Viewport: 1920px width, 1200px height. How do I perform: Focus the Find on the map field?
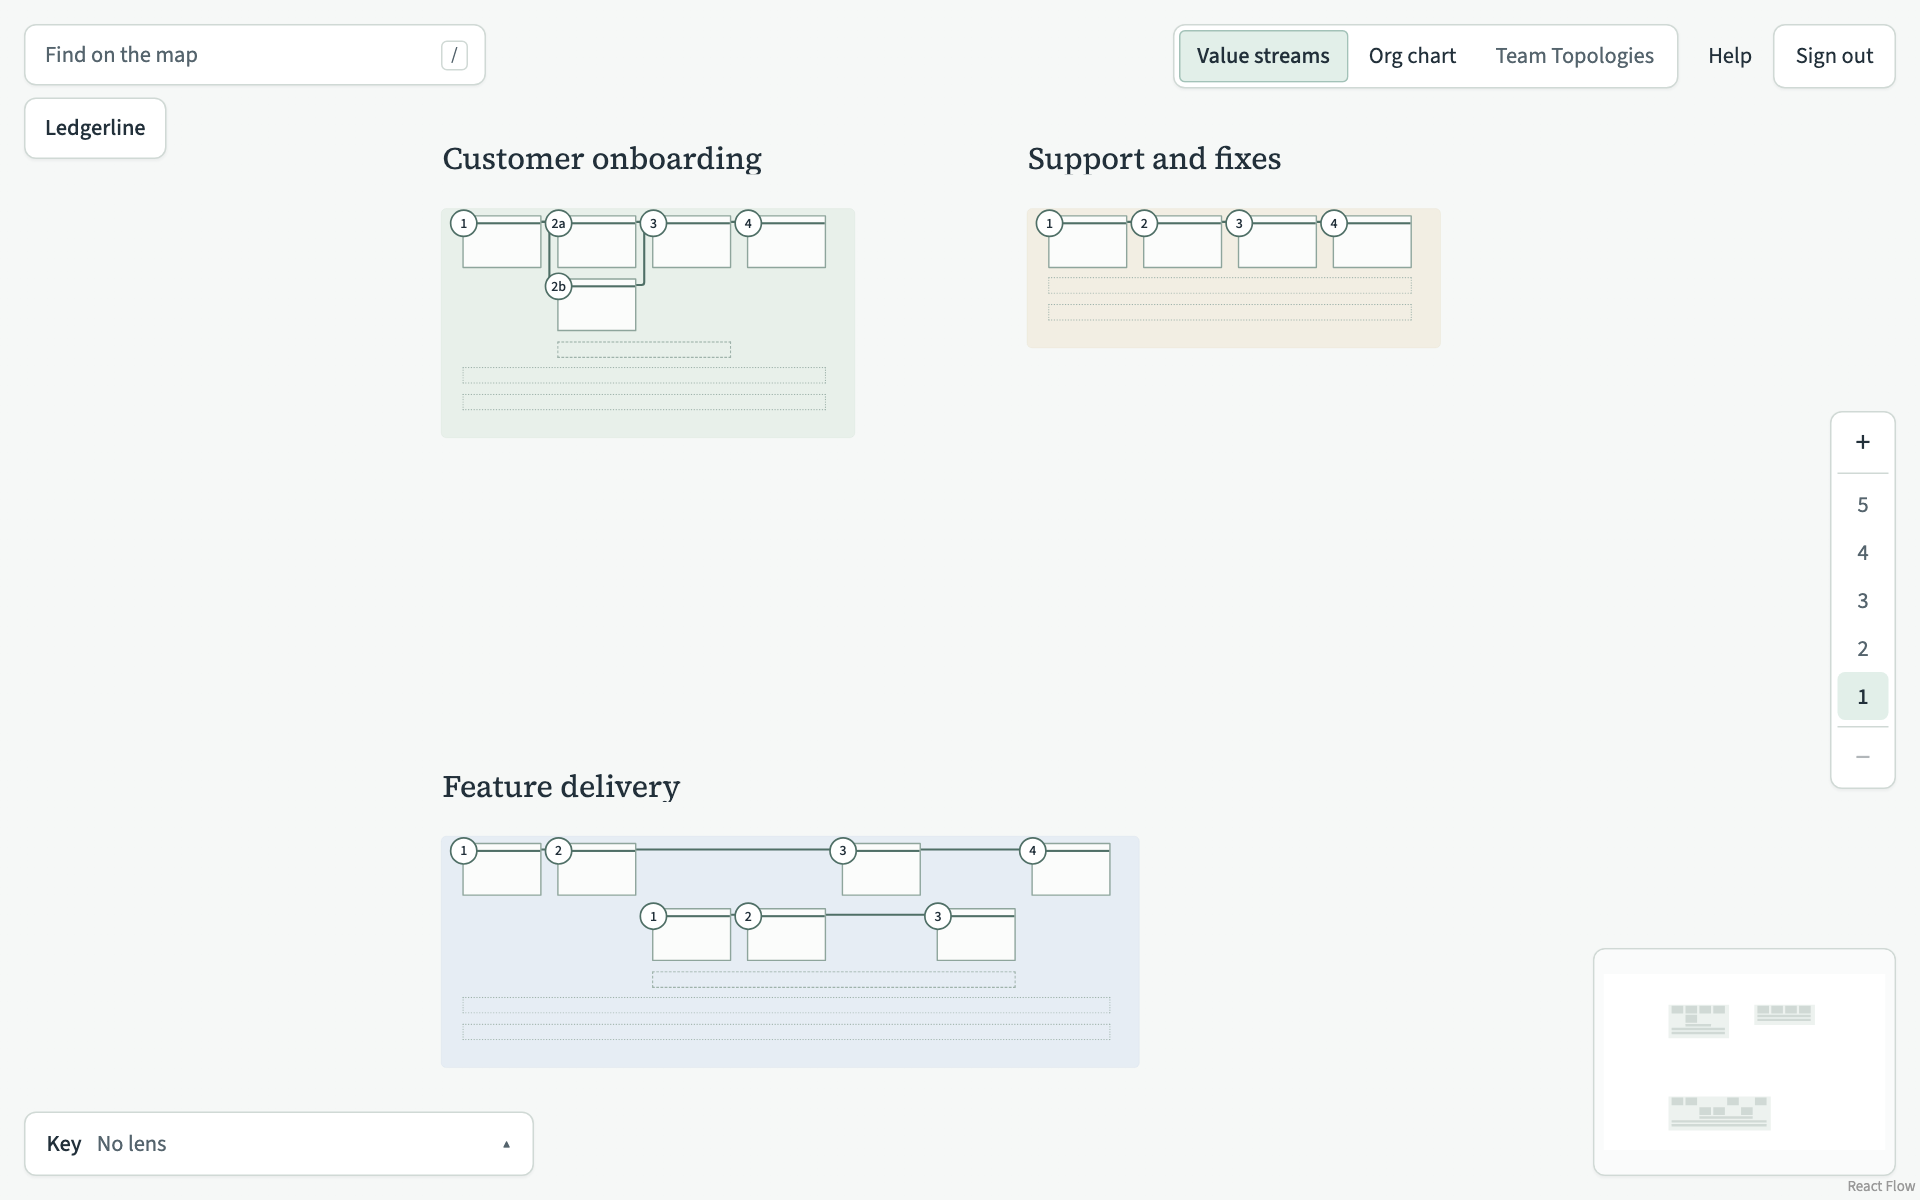pyautogui.click(x=255, y=55)
